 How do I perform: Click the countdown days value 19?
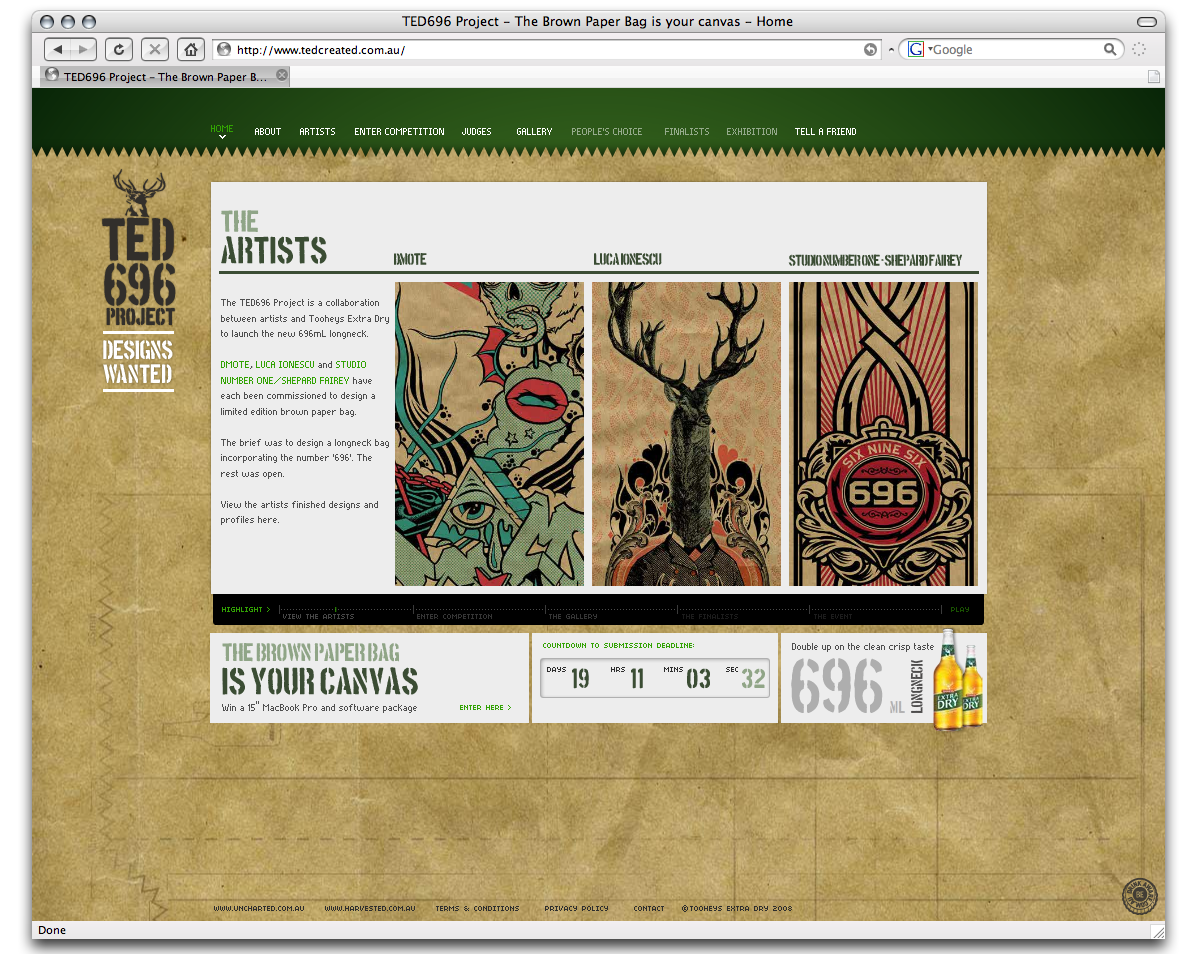click(580, 679)
